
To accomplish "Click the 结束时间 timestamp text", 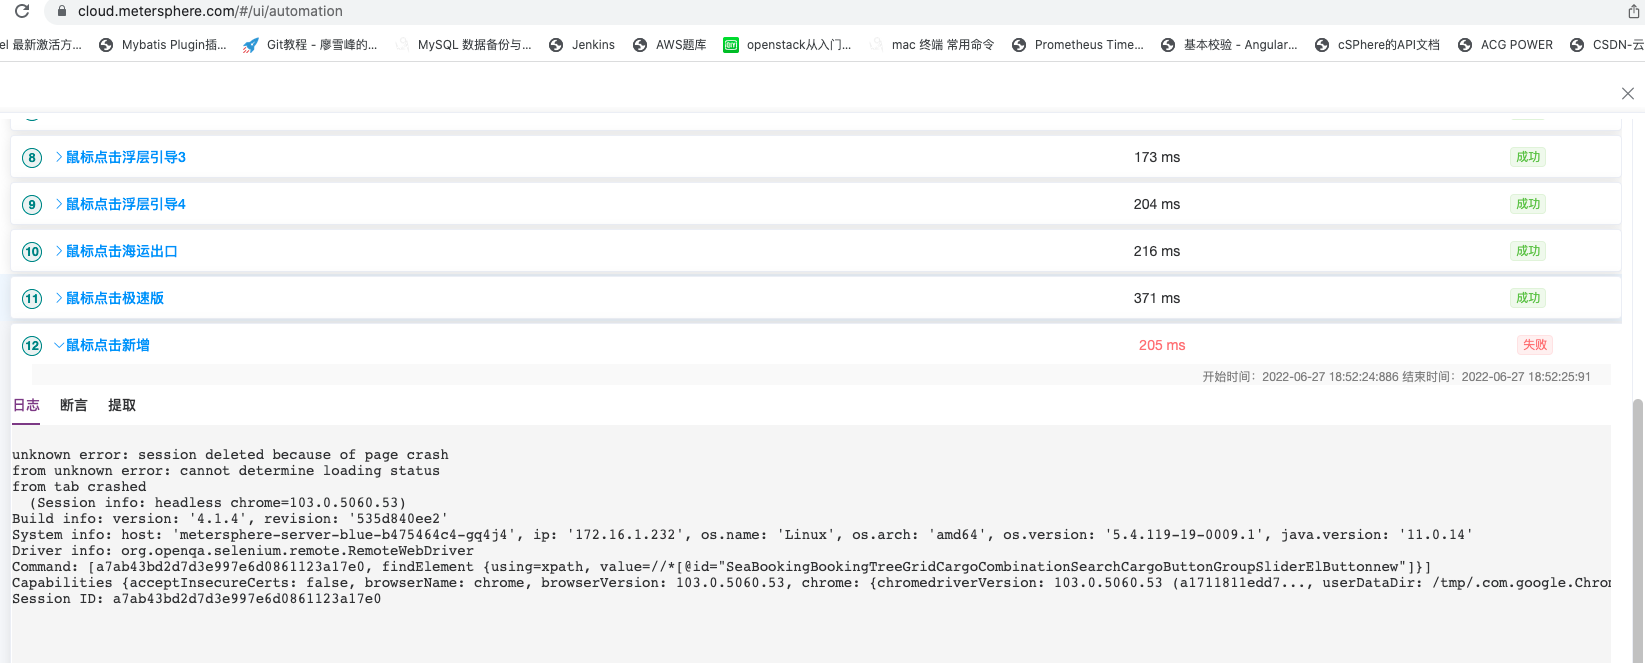I will click(1497, 377).
